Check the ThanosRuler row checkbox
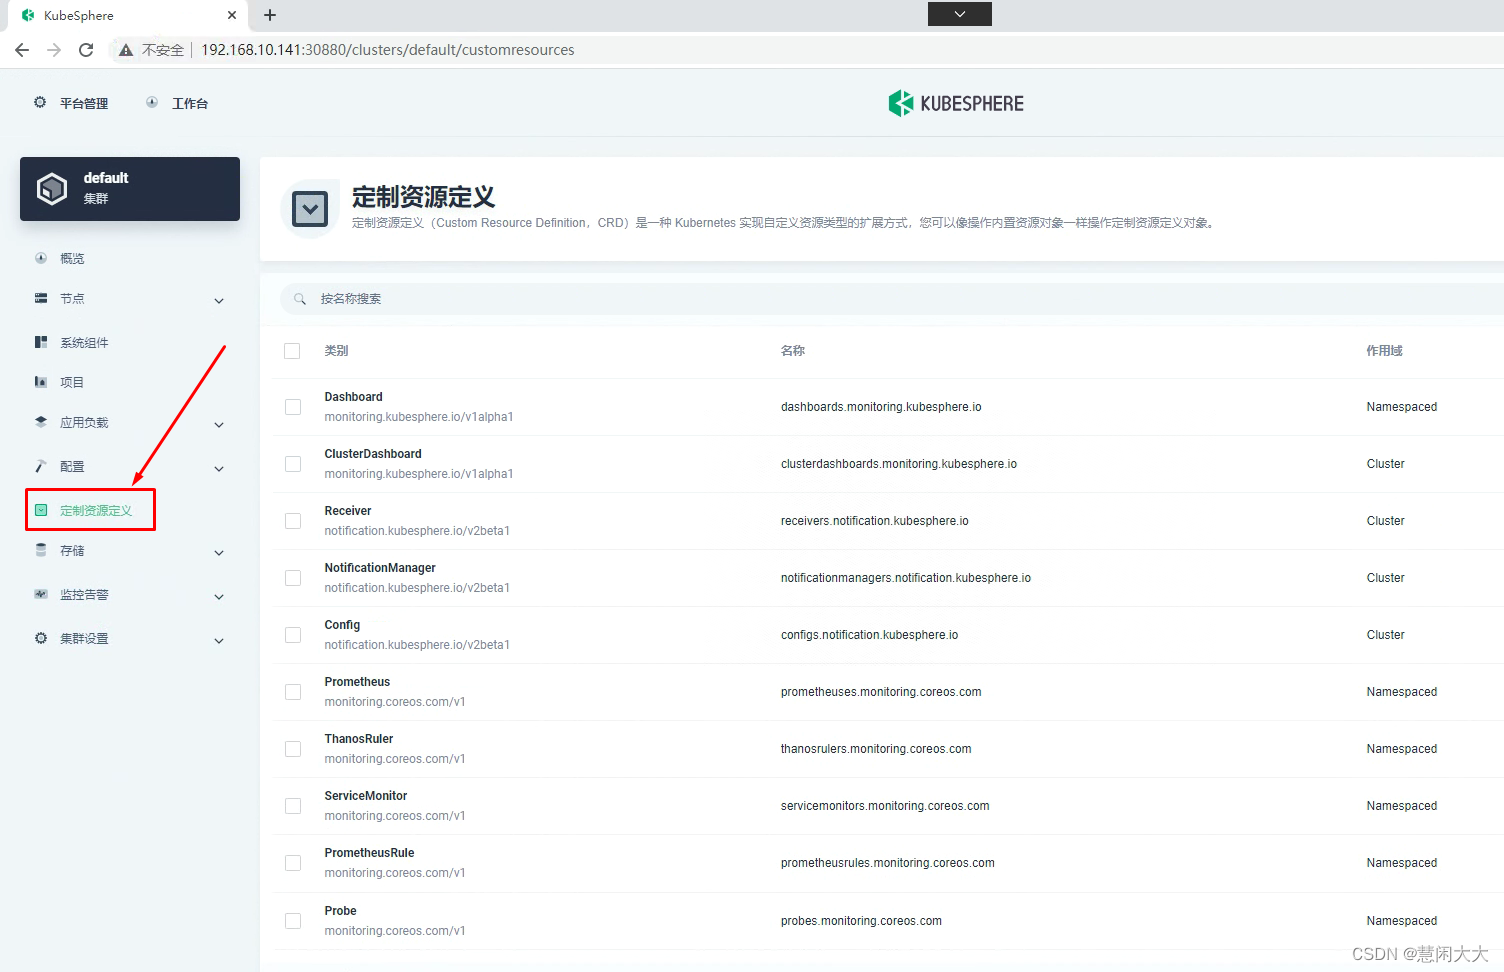The height and width of the screenshot is (972, 1504). (x=293, y=749)
